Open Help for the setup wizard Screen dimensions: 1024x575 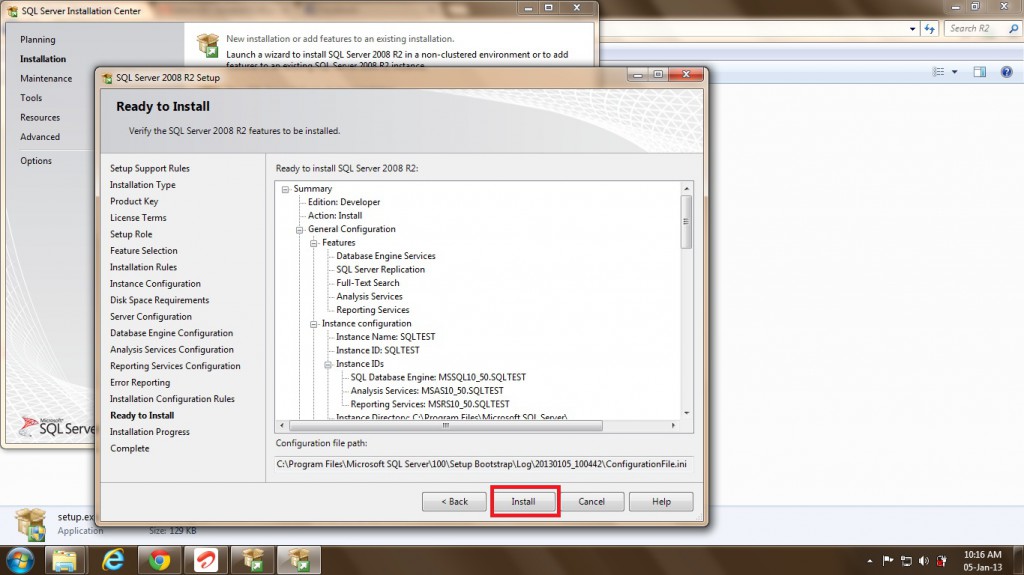click(x=661, y=501)
